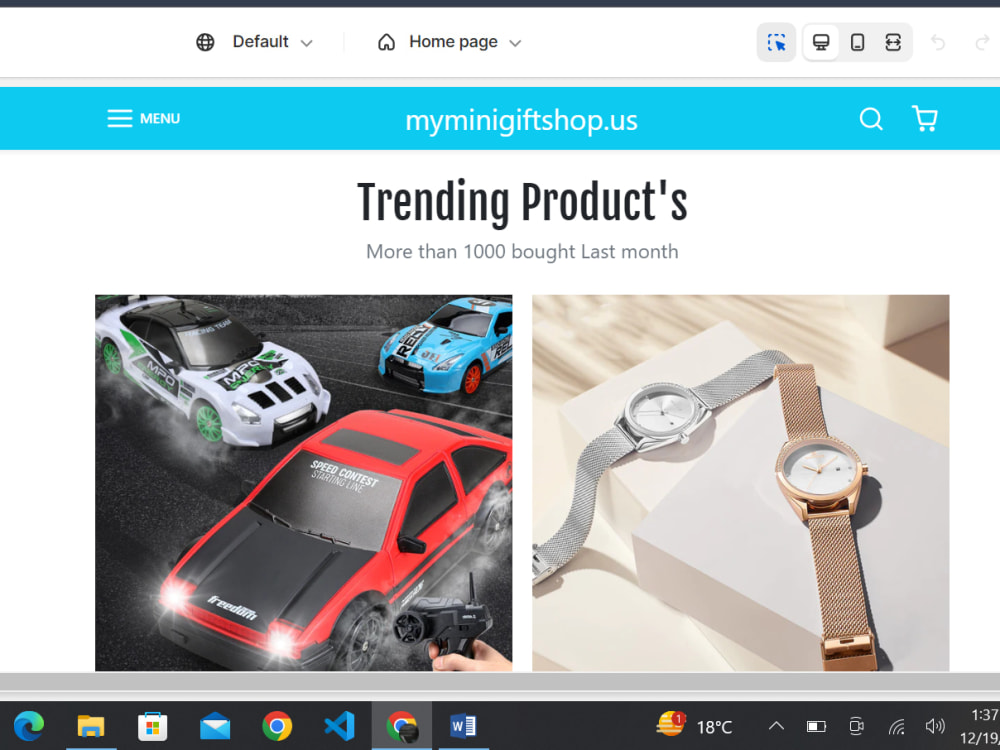Screen dimensions: 1000x750
Task: Select the Trending Product's heading
Action: [x=522, y=202]
